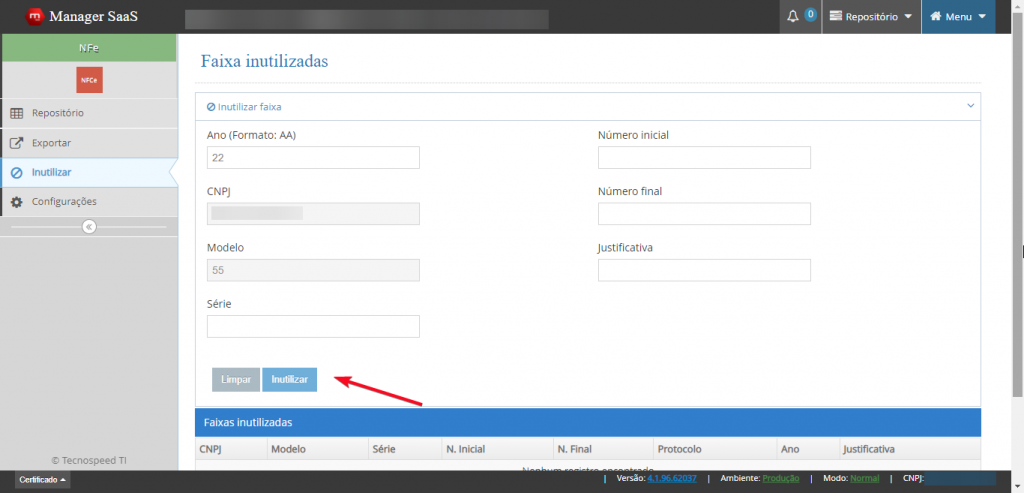Viewport: 1024px width, 493px height.
Task: Open Repositório in the sidebar
Action: (x=89, y=113)
